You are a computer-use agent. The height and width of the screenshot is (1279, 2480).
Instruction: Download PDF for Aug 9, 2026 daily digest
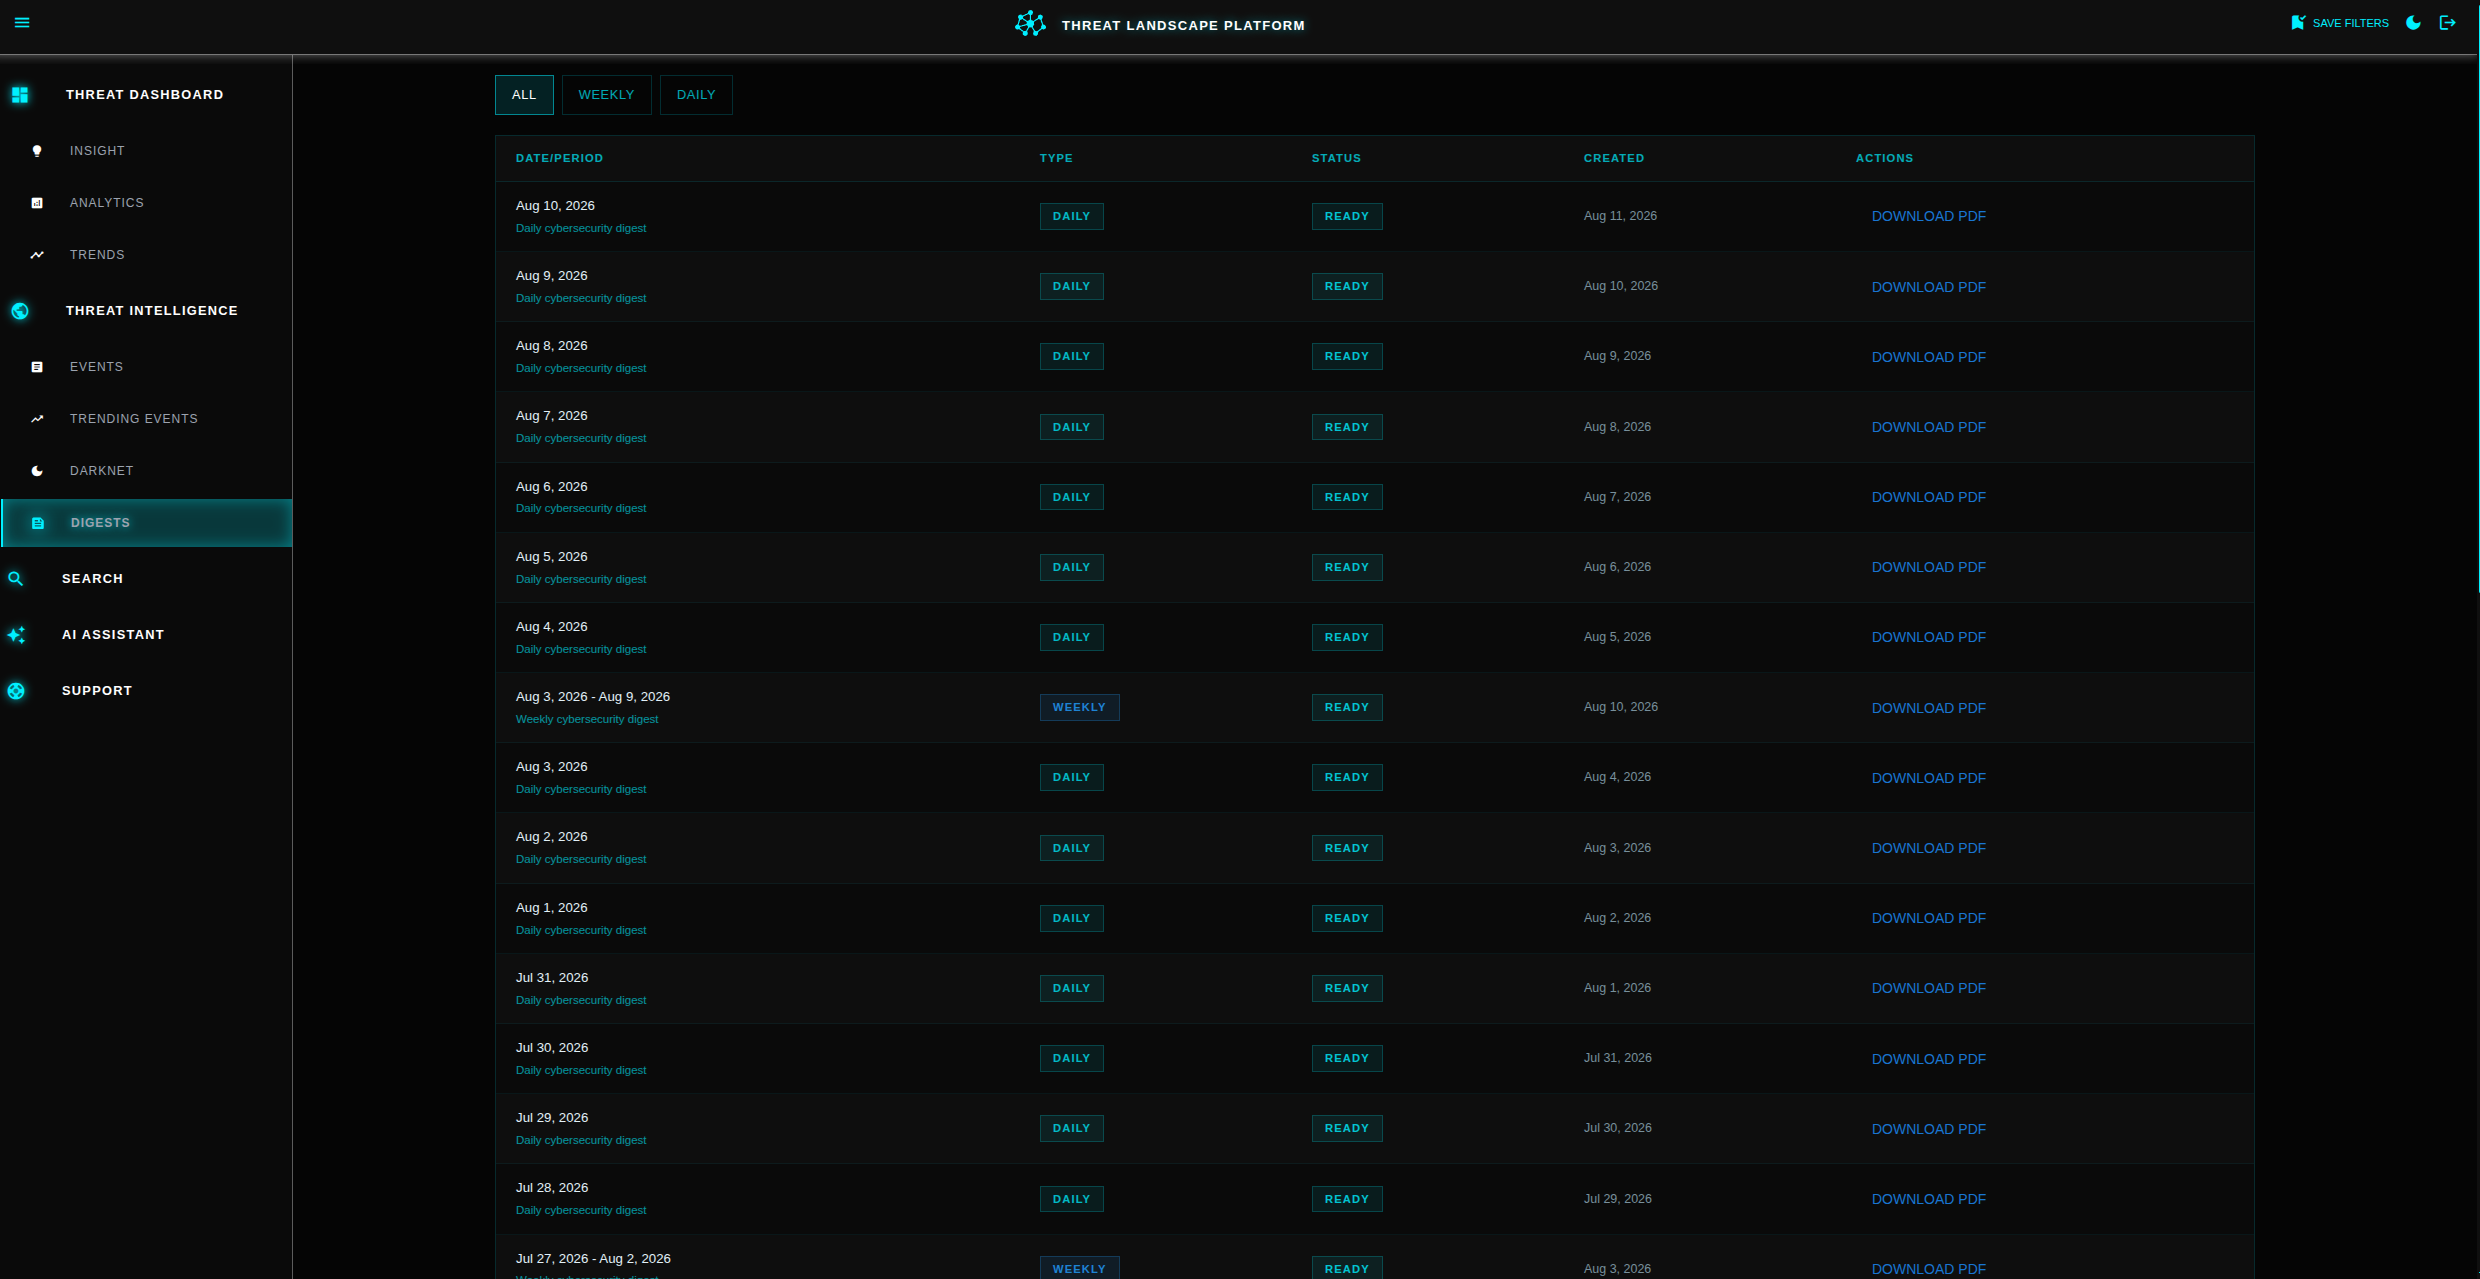[x=1928, y=287]
